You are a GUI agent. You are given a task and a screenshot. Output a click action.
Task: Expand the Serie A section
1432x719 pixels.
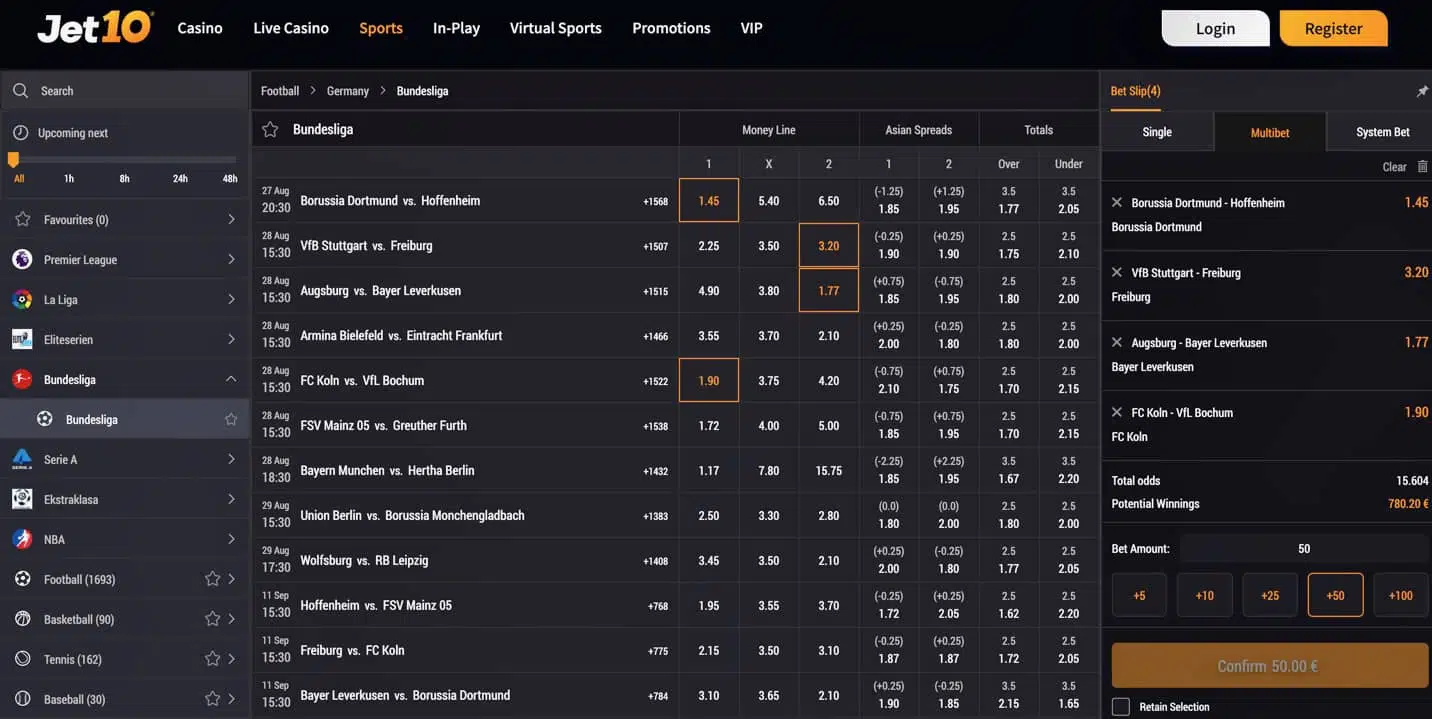231,459
